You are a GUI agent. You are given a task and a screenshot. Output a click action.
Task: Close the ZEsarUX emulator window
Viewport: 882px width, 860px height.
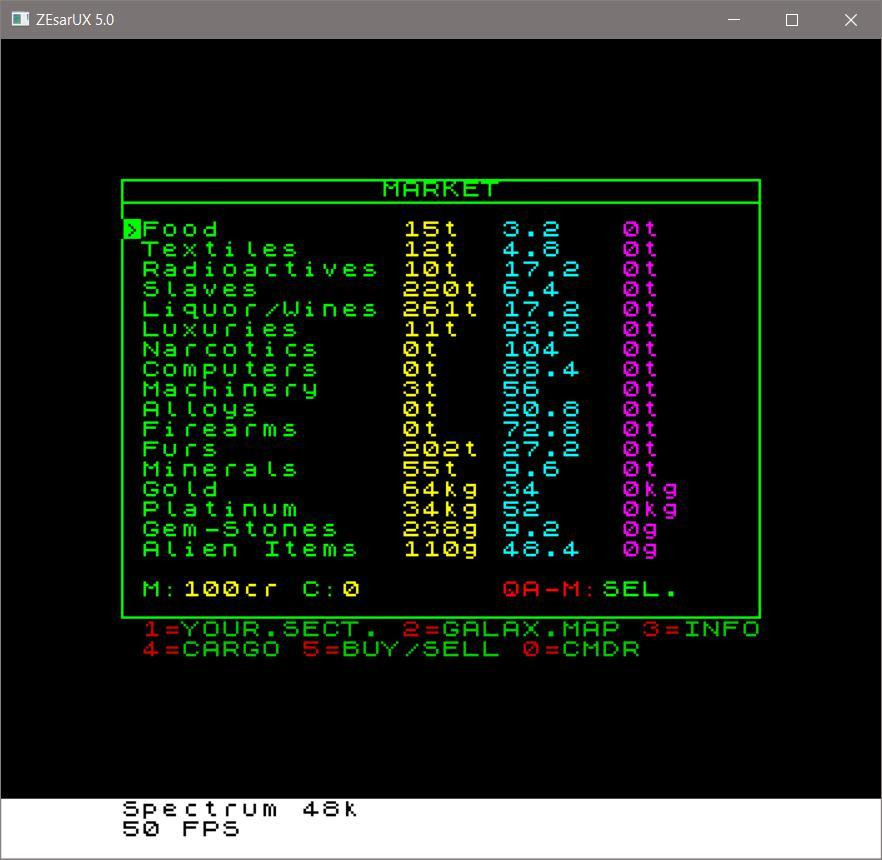coord(851,20)
